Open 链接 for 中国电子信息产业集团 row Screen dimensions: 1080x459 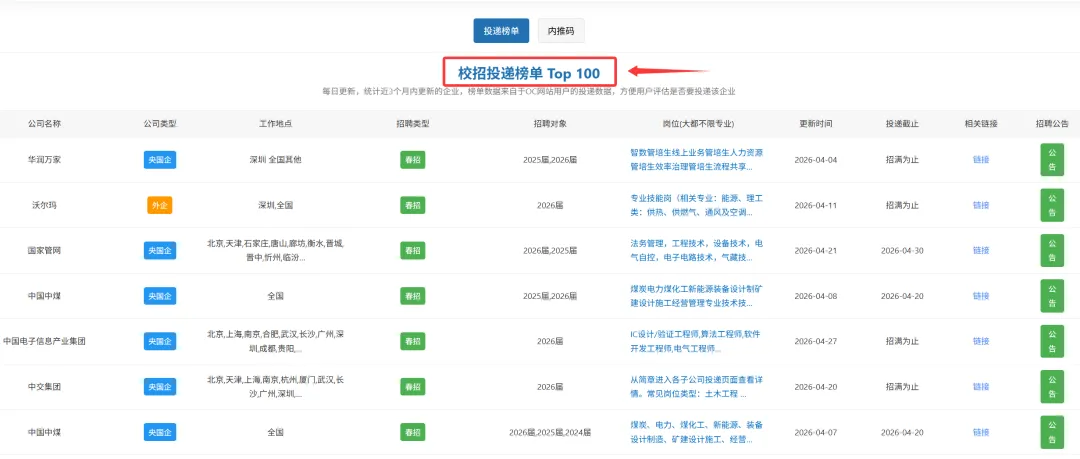point(981,341)
